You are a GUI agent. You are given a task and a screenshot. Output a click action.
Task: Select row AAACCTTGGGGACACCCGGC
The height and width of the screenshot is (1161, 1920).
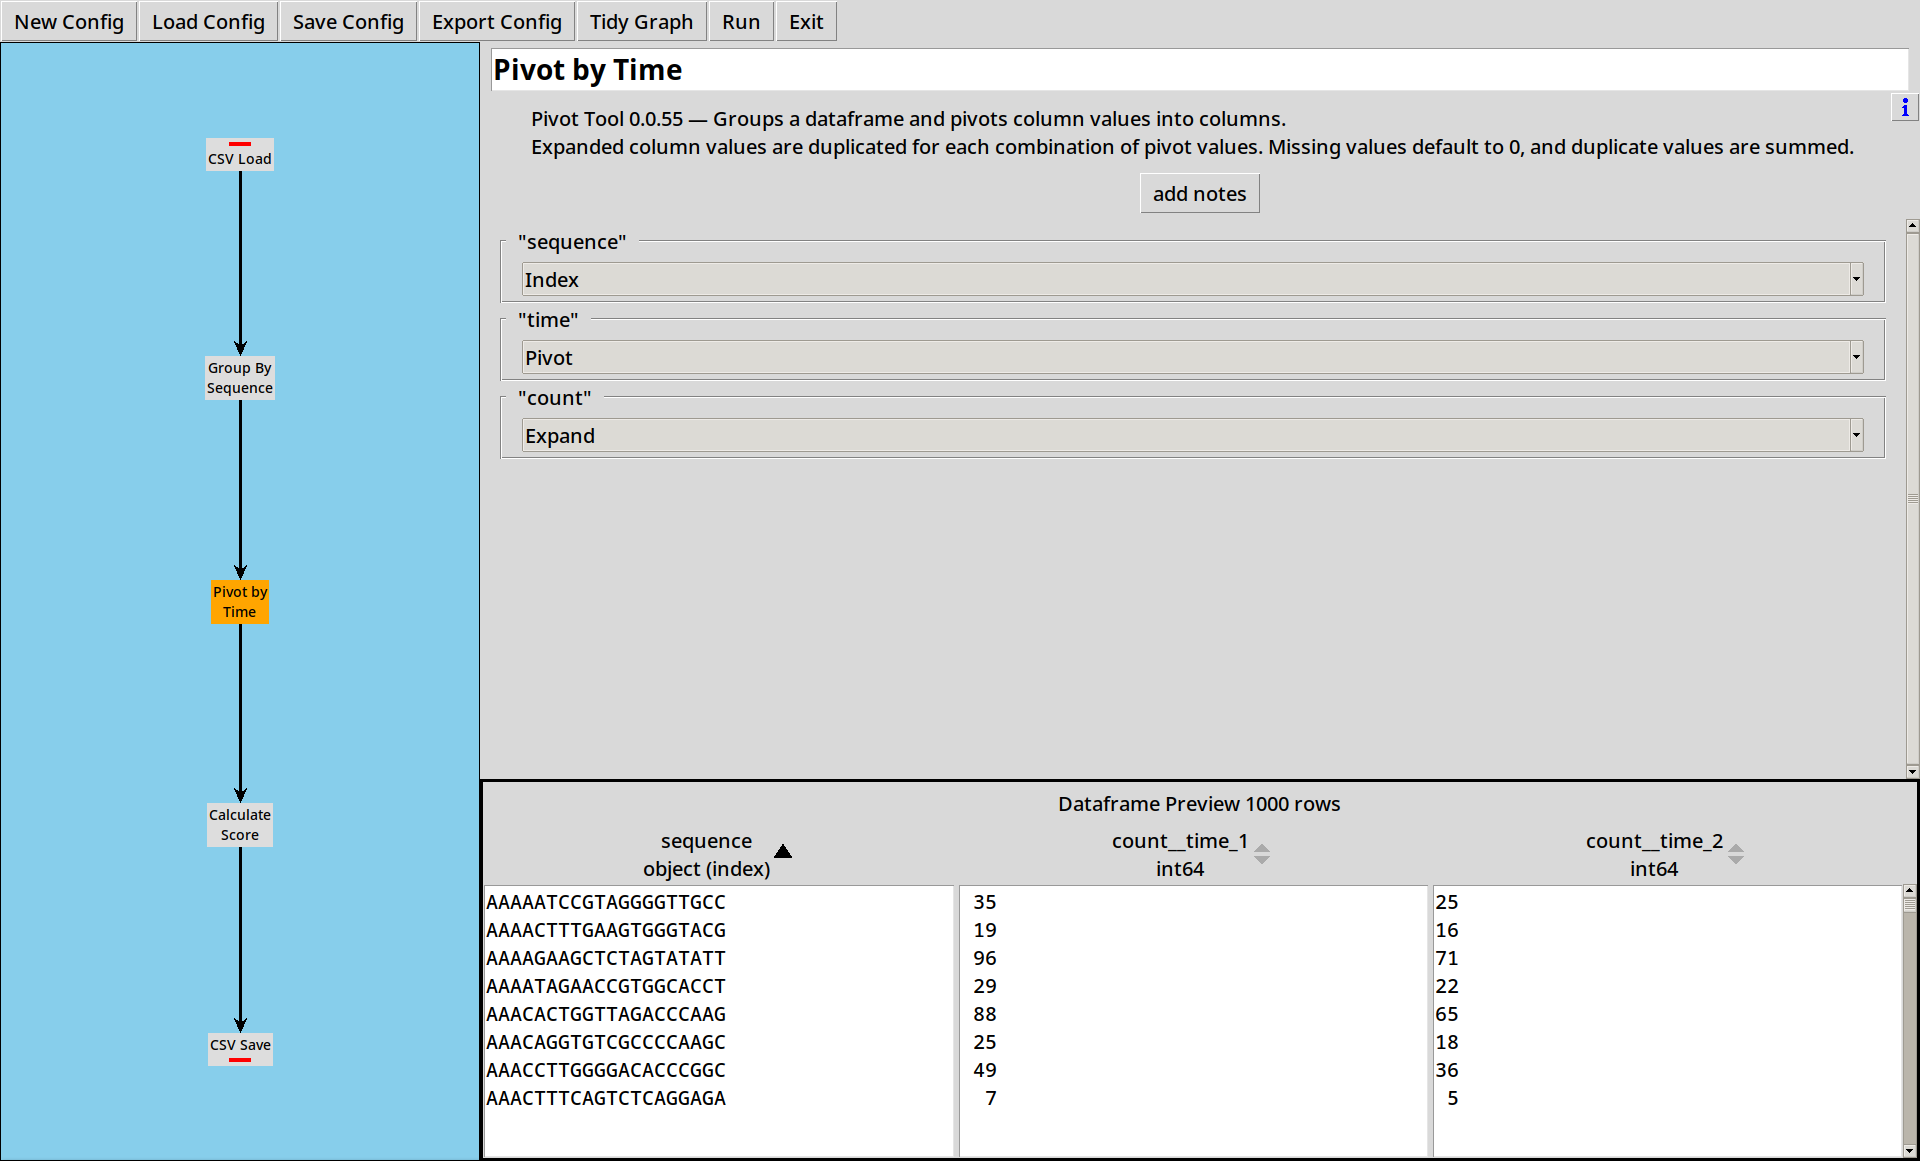click(606, 1070)
